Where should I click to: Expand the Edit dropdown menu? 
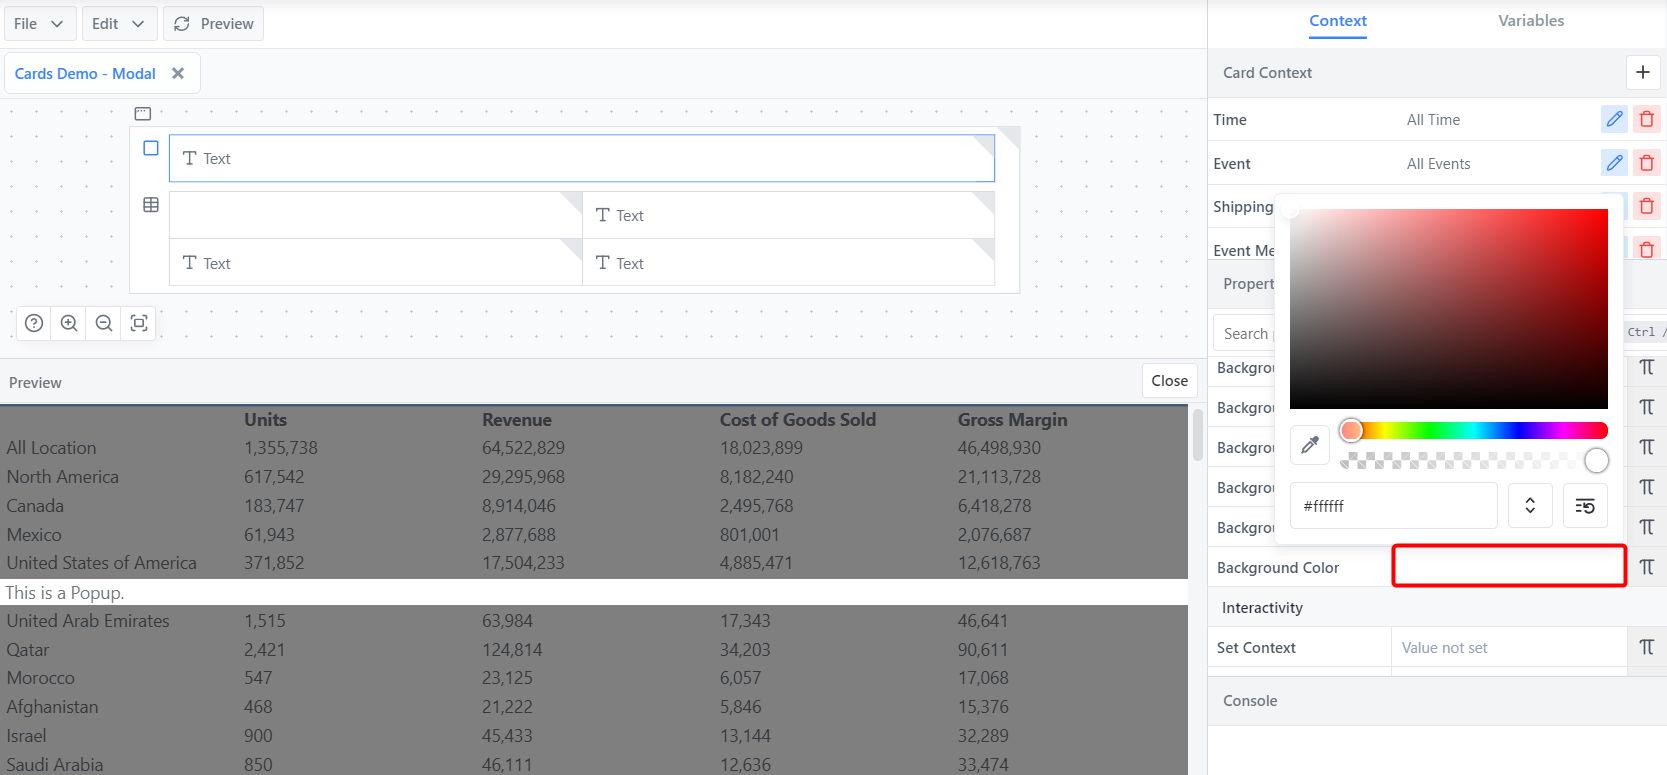118,24
